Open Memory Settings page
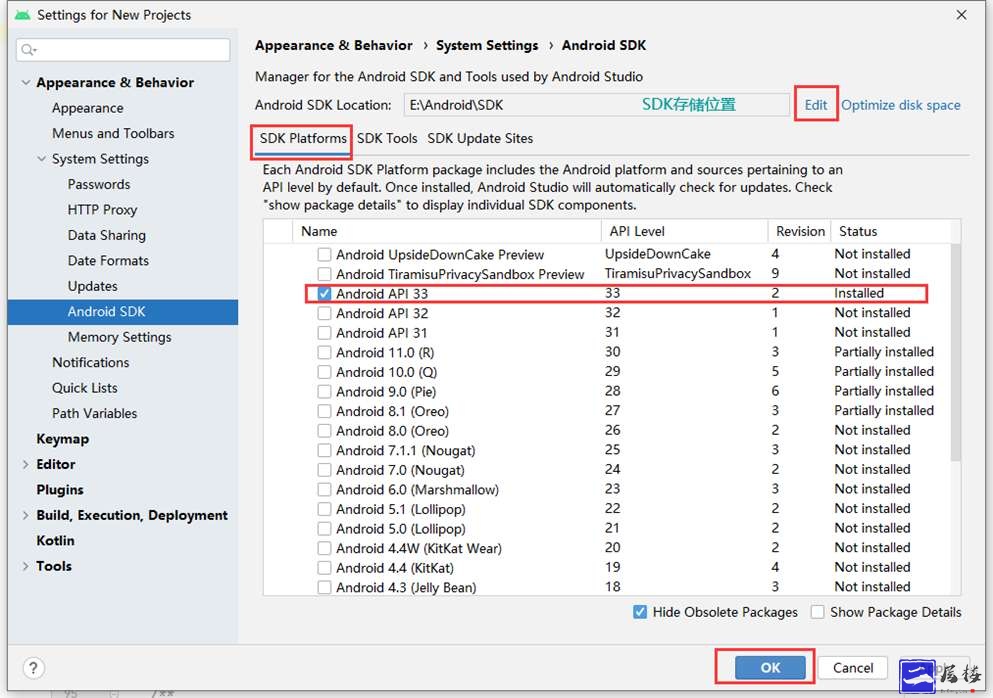The height and width of the screenshot is (698, 993). pyautogui.click(x=120, y=337)
